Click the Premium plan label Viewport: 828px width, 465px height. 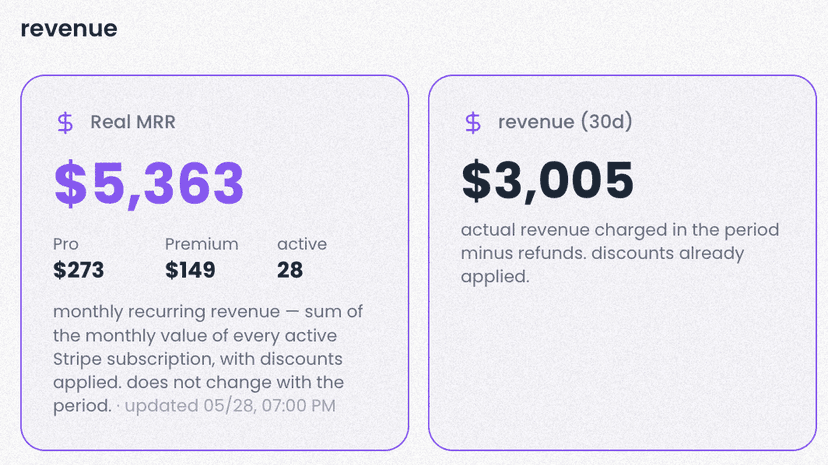[201, 244]
